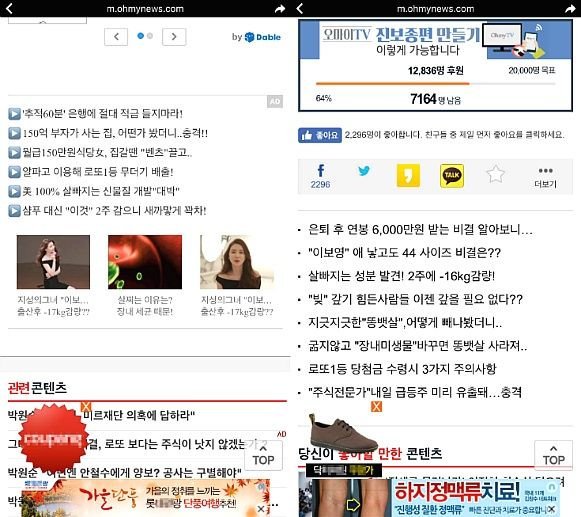Click the Facebook 좋아요 like button
The width and height of the screenshot is (581, 517).
click(x=320, y=135)
